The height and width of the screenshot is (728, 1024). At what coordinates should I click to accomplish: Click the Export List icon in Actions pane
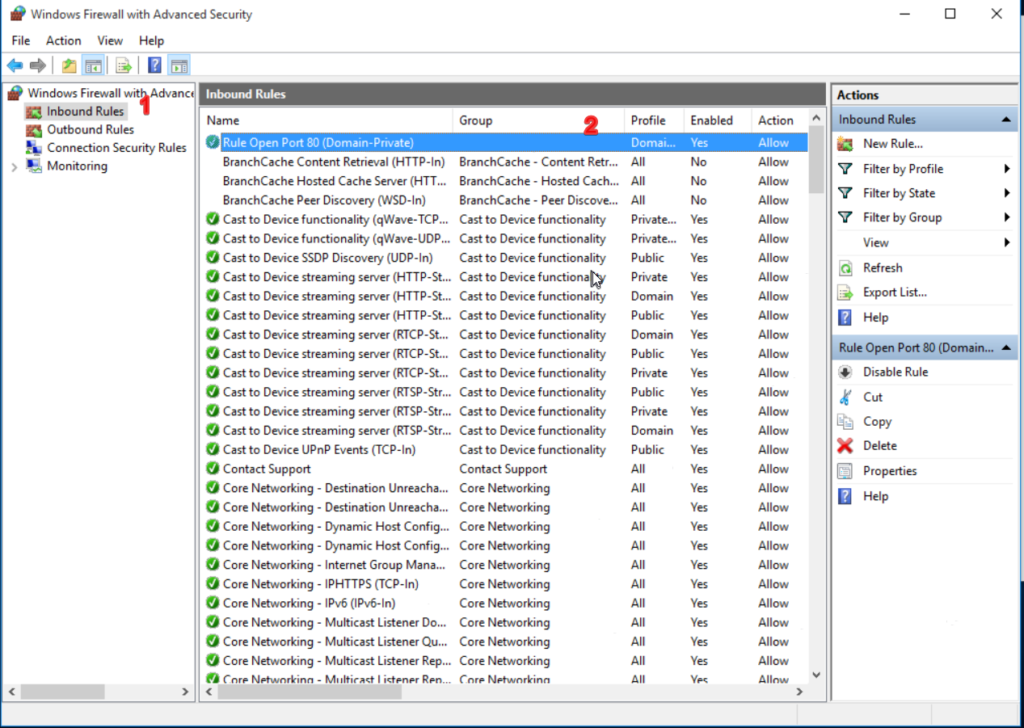tap(845, 293)
